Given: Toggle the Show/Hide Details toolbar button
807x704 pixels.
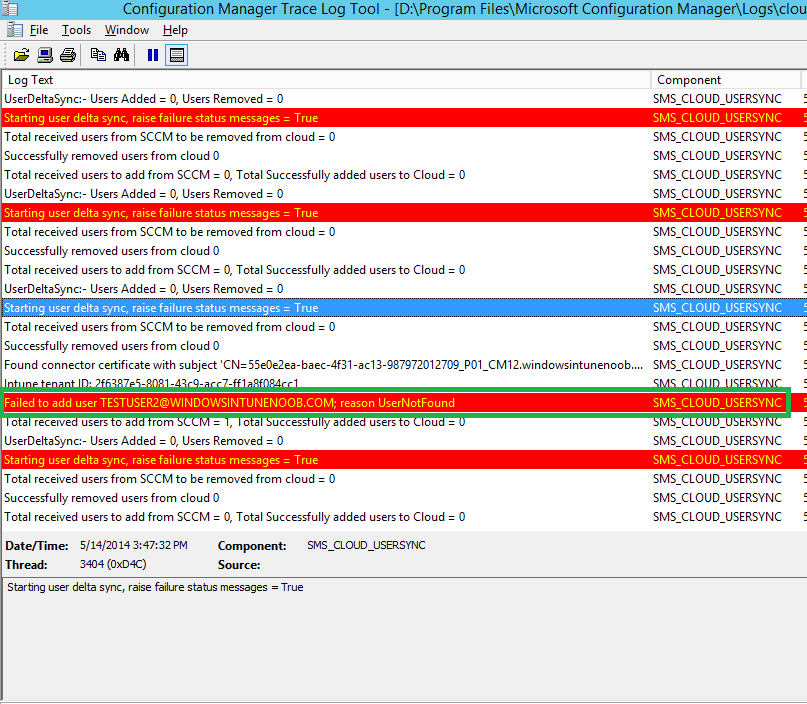Looking at the screenshot, I should 177,55.
